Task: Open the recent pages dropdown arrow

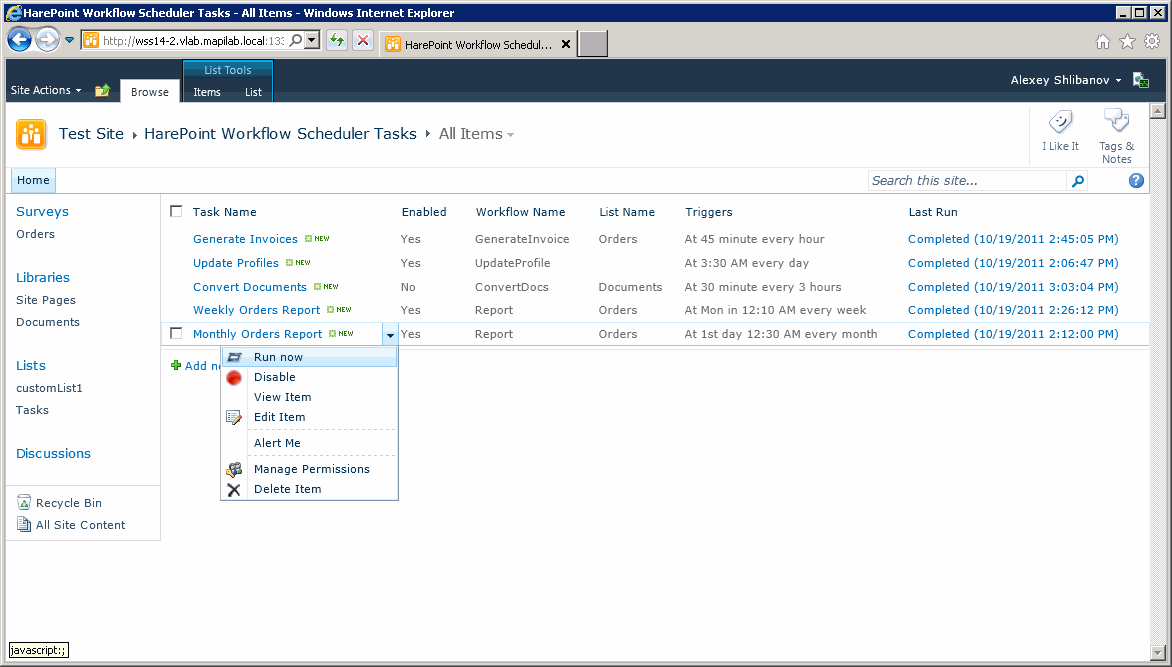Action: (x=70, y=40)
